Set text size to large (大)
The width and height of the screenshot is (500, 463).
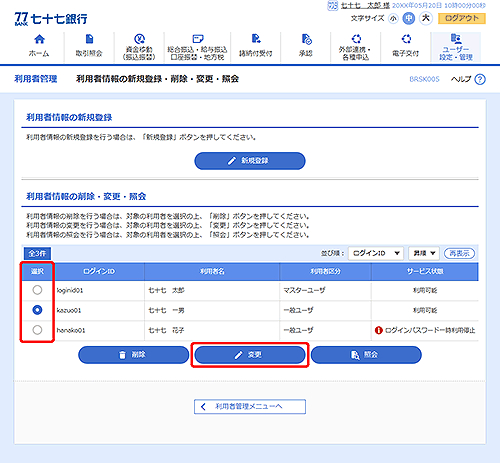426,18
